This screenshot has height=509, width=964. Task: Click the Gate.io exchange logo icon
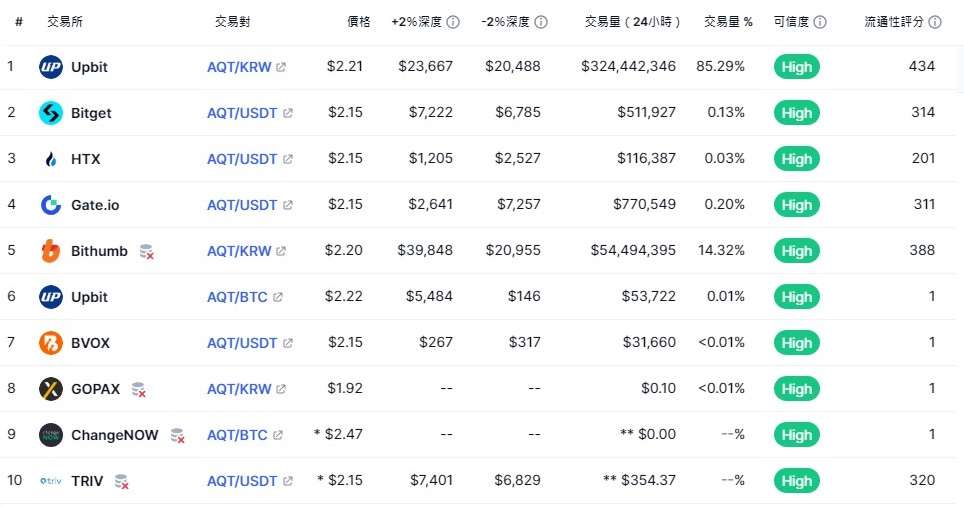pyautogui.click(x=50, y=205)
